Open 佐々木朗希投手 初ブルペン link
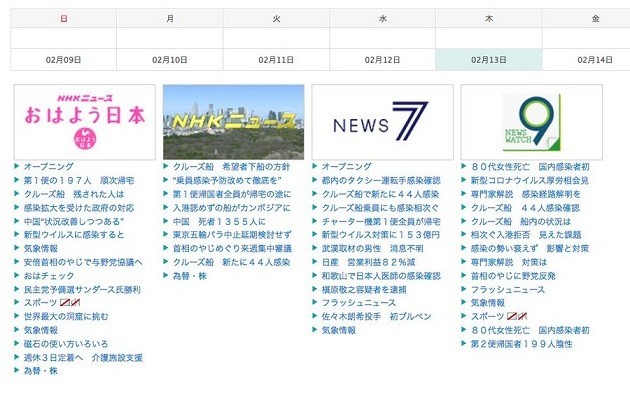Image resolution: width=630 pixels, height=393 pixels. coord(376,316)
